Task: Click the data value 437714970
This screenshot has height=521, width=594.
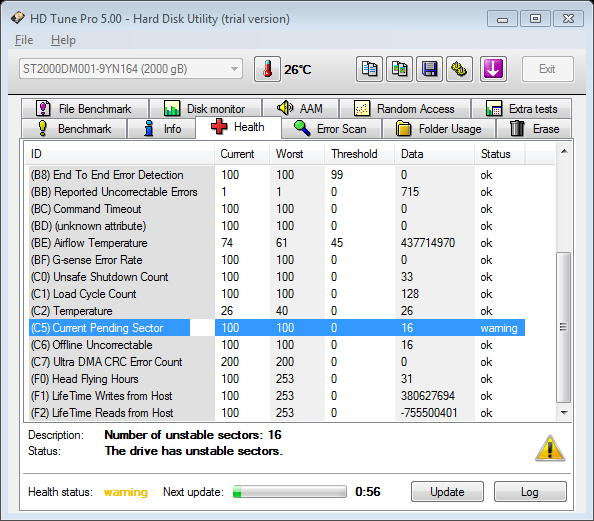Action: (x=428, y=243)
